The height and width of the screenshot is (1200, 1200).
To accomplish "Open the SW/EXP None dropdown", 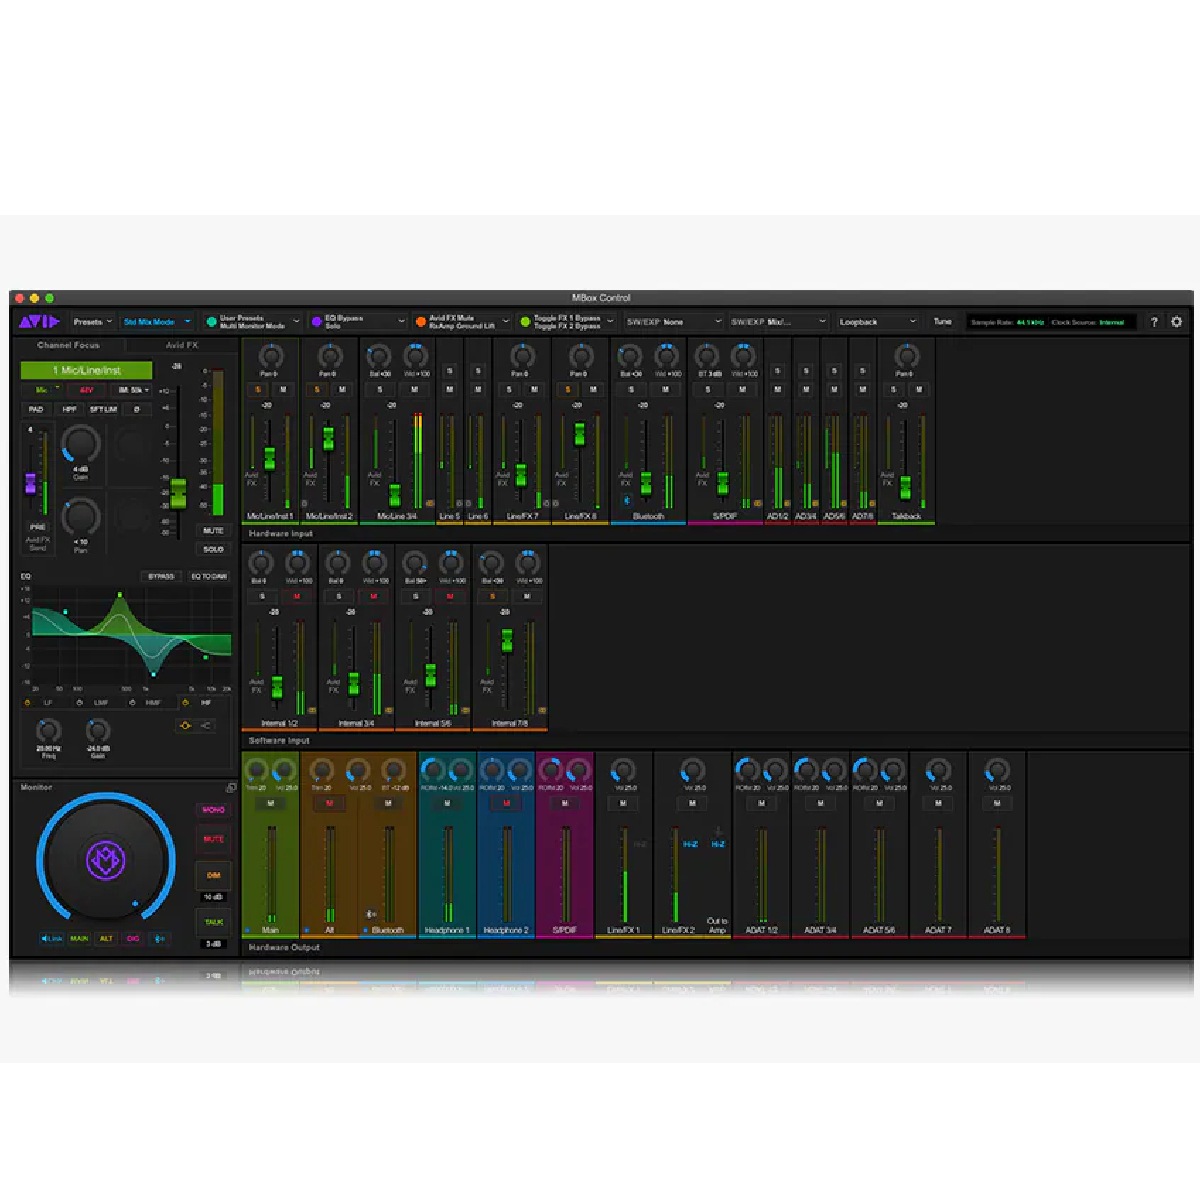I will click(673, 322).
